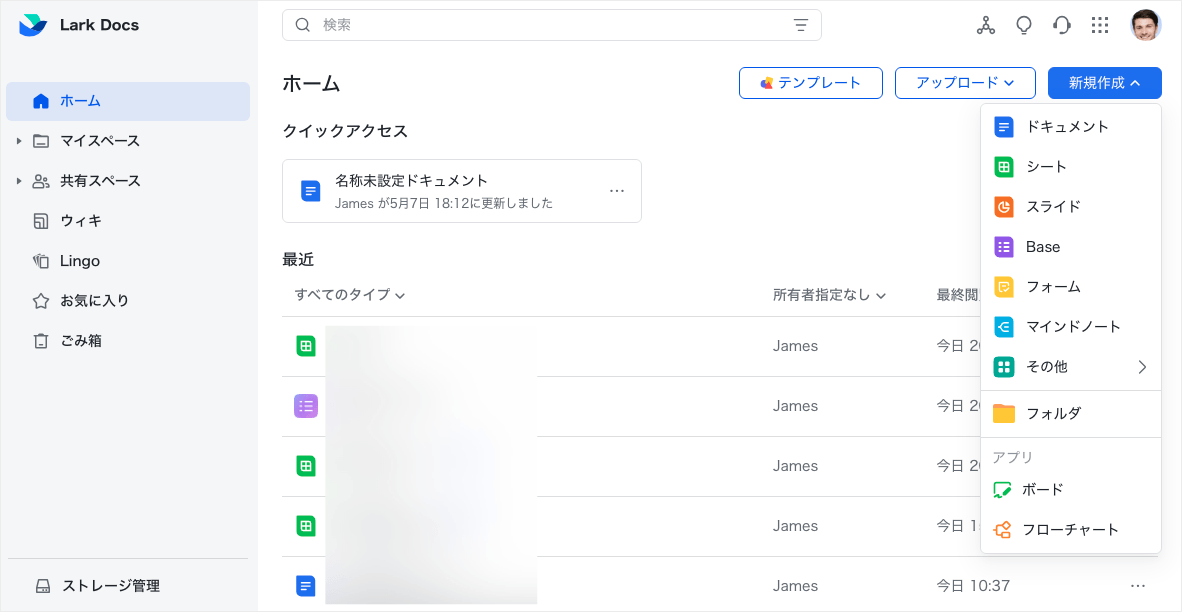Viewport: 1182px width, 612px height.
Task: Click the lightbulb tips icon
Action: click(1024, 25)
